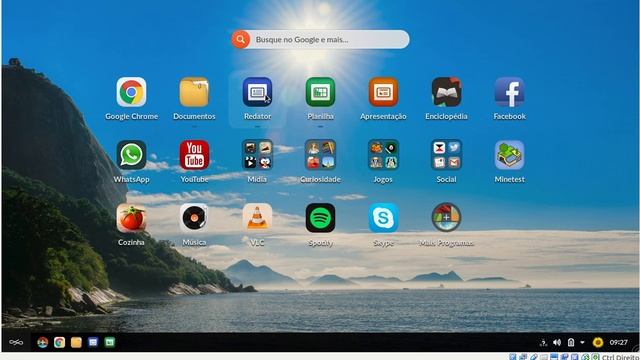Open the user avatar menu in taskbar
The image size is (640, 360).
point(598,342)
